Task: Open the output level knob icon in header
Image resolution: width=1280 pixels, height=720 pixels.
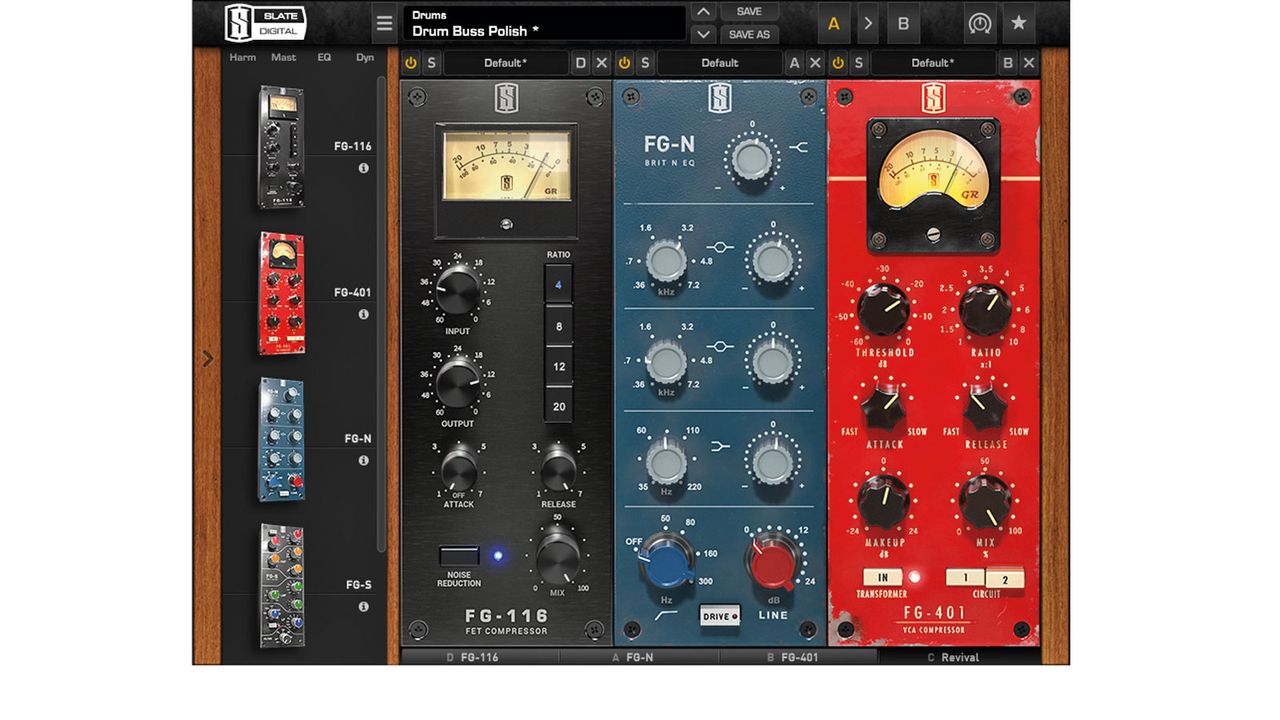Action: coord(980,23)
